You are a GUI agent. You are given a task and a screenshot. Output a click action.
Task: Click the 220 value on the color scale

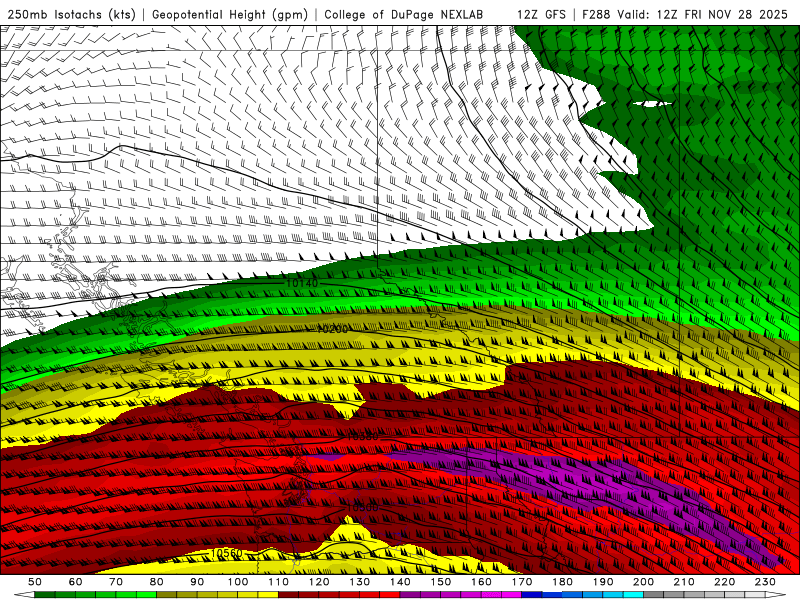click(x=724, y=582)
